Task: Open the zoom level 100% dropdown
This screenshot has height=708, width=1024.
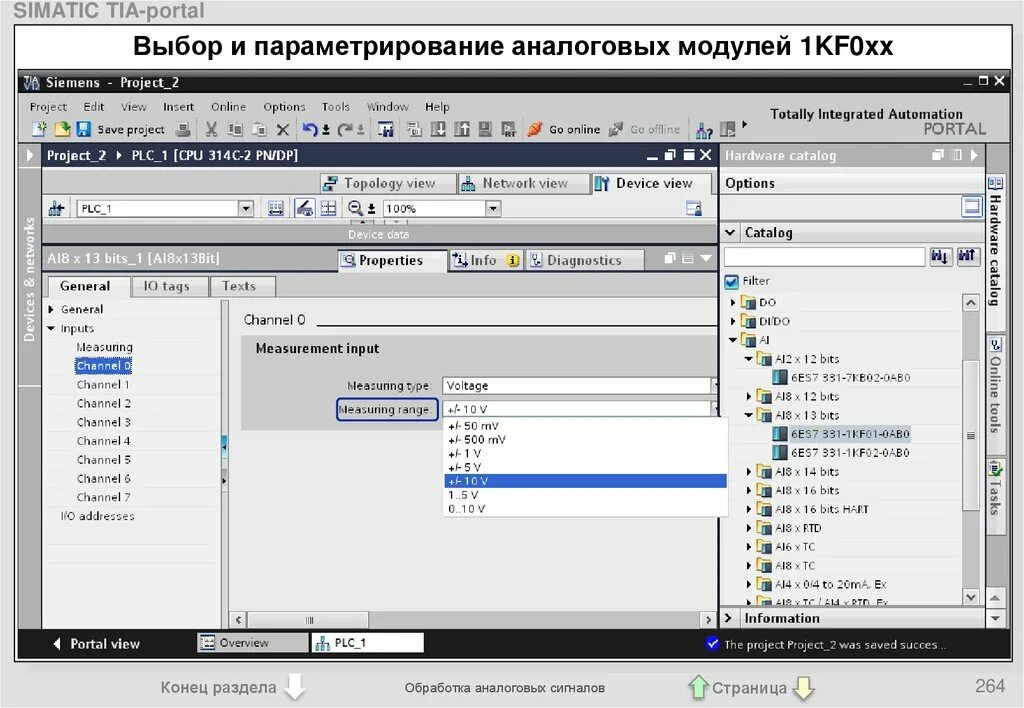Action: pyautogui.click(x=492, y=208)
